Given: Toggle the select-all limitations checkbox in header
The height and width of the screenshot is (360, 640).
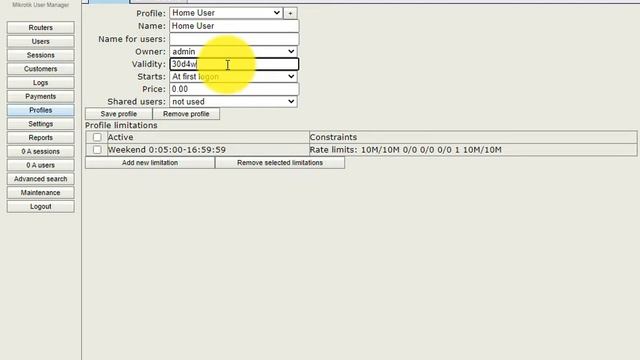Looking at the screenshot, I should click(97, 137).
